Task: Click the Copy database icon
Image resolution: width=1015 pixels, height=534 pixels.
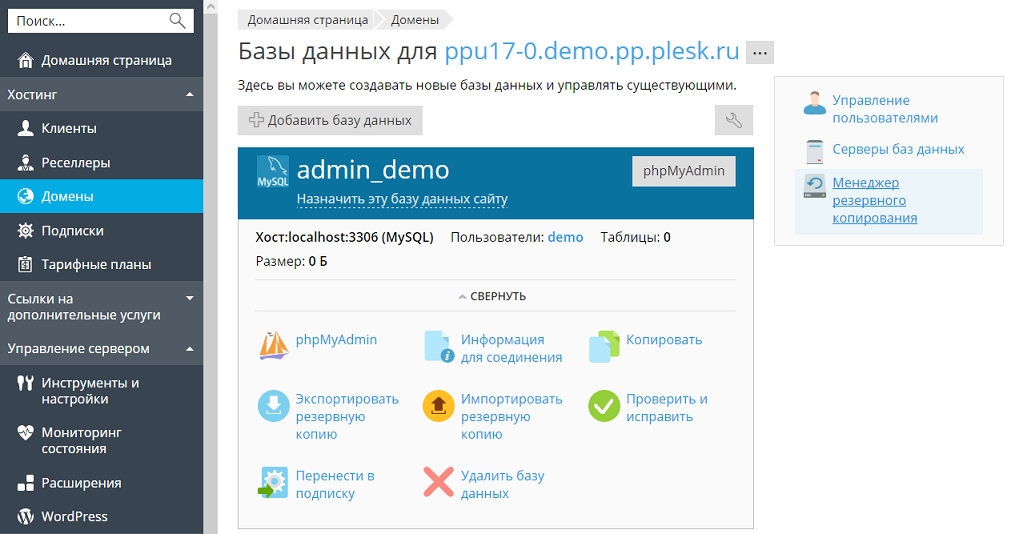Action: click(x=604, y=346)
